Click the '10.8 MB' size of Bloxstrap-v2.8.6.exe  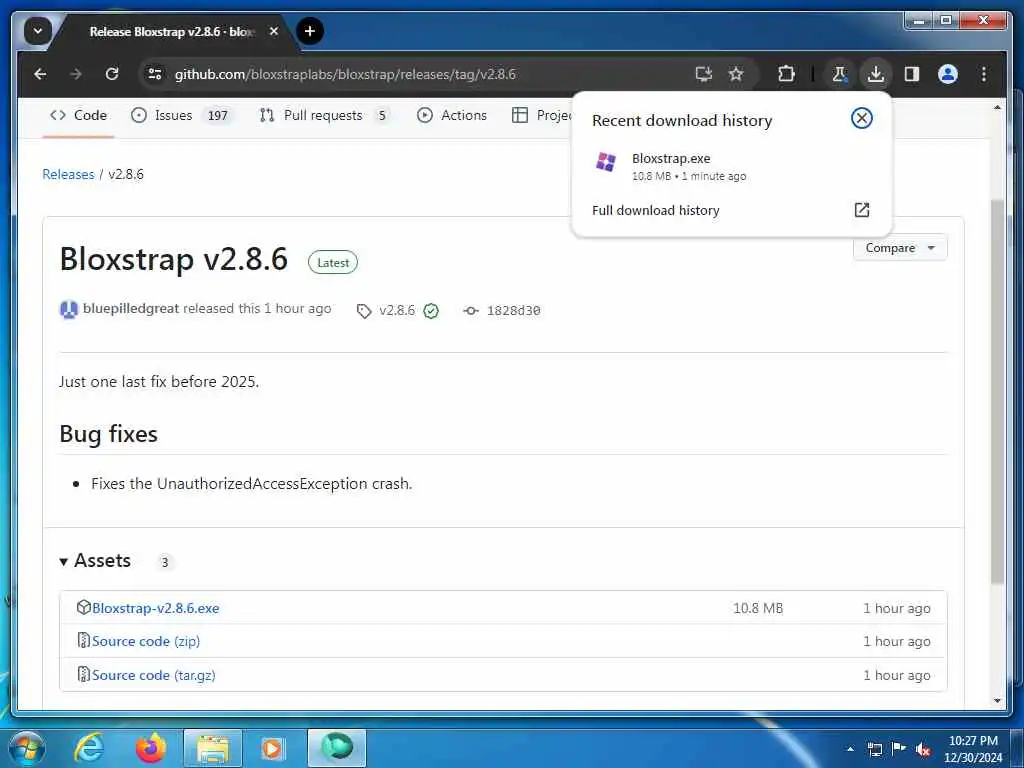point(758,608)
